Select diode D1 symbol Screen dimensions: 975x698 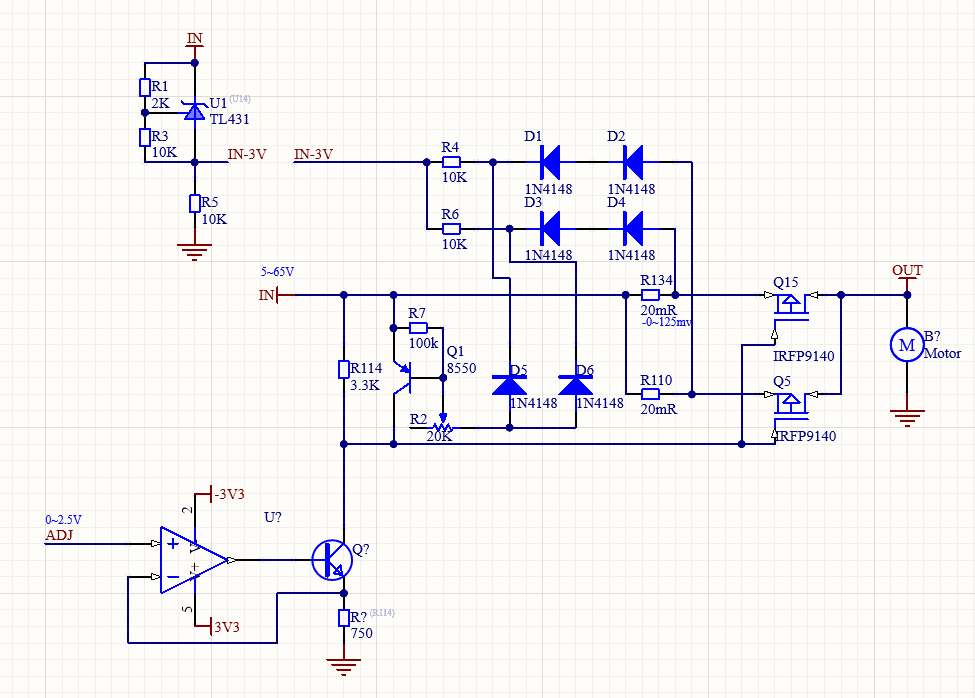pyautogui.click(x=550, y=162)
